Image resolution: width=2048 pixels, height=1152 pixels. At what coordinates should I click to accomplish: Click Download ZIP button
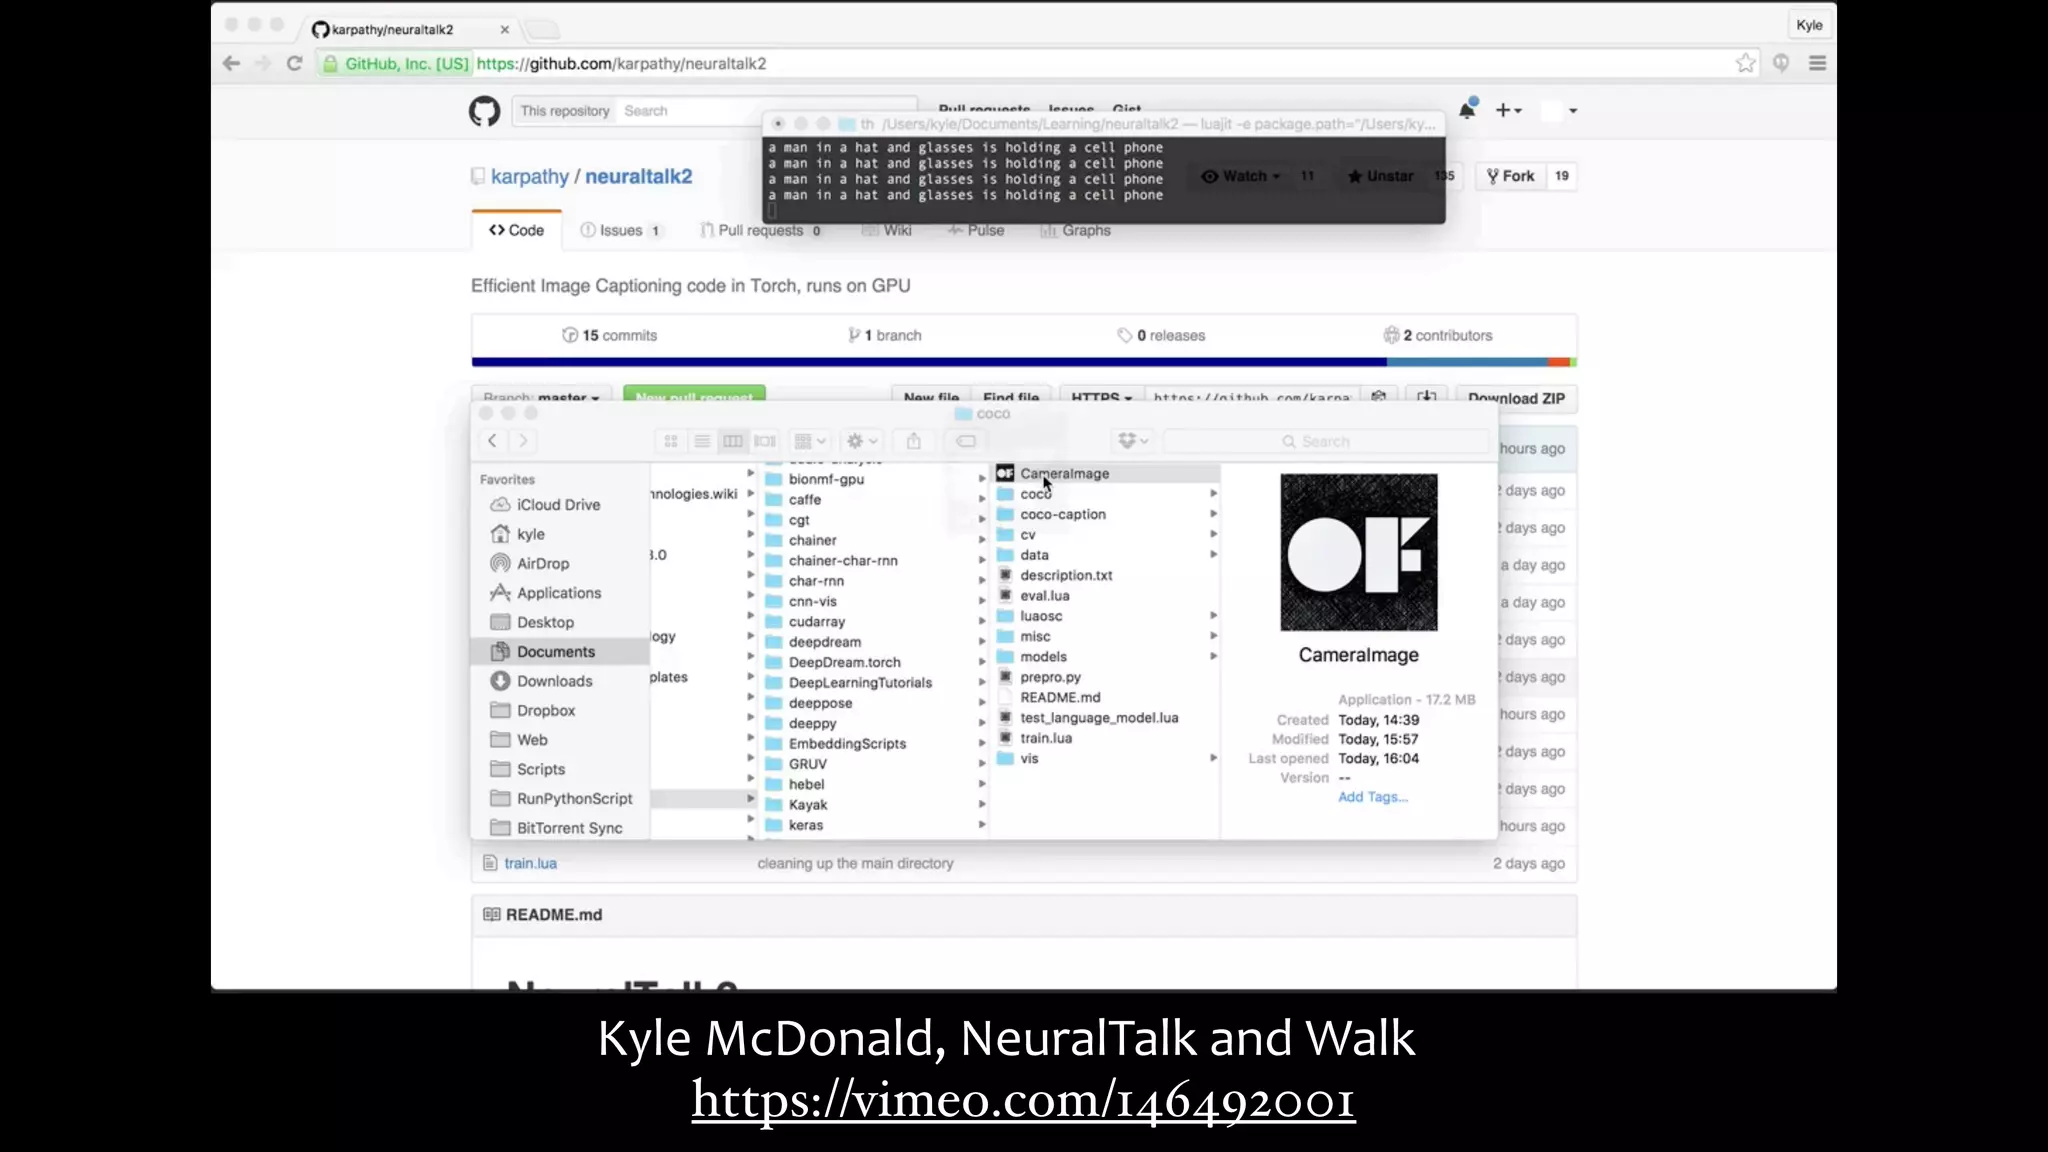coord(1516,398)
